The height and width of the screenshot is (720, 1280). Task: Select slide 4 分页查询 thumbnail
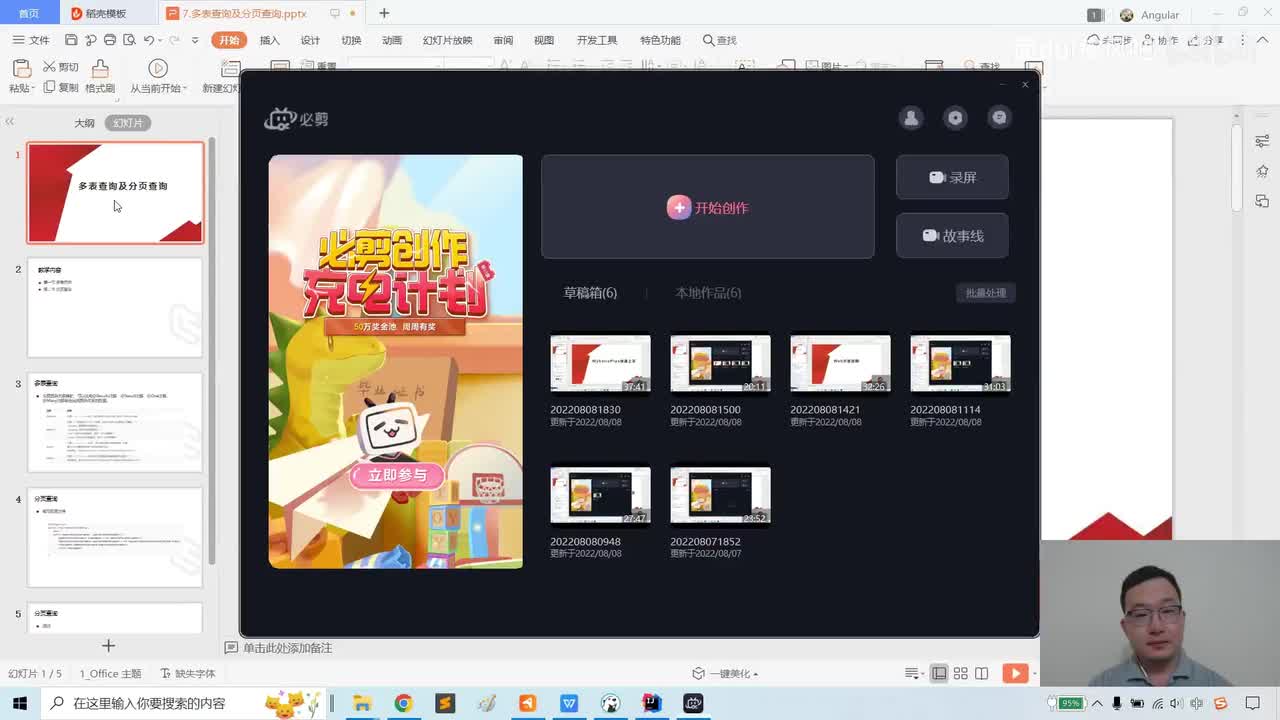(115, 537)
